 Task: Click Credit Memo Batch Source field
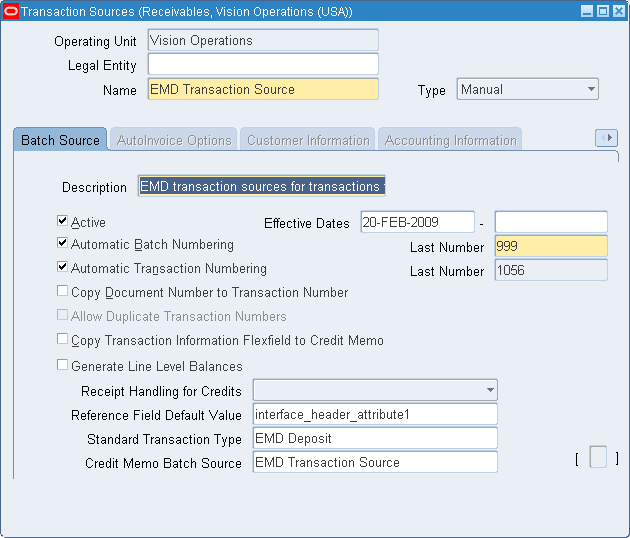click(375, 462)
